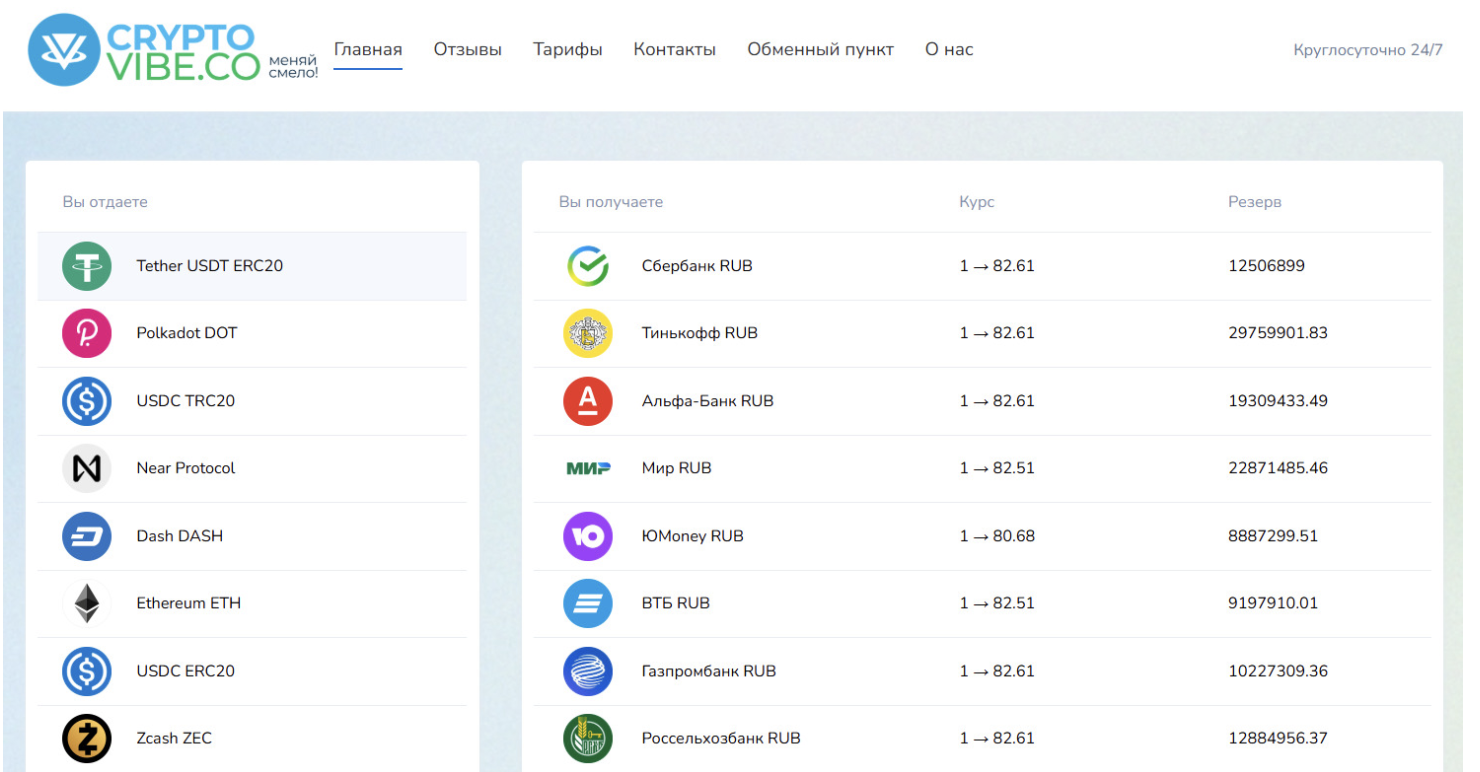Pick ЮMoney RUB to receive
Viewport: 1480px width, 772px height.
(693, 536)
